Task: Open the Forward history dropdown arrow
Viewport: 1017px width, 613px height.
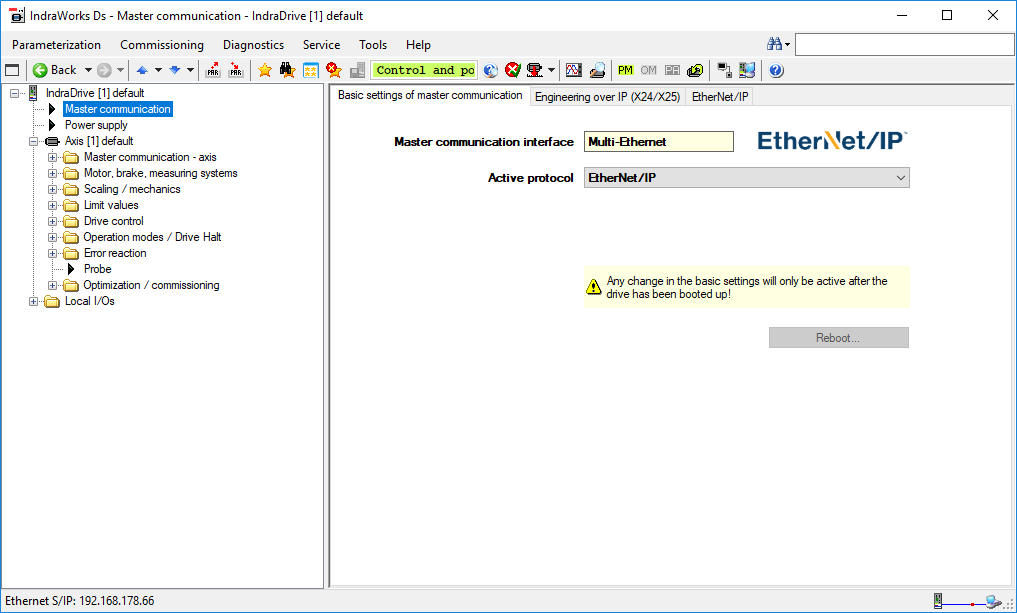Action: point(120,70)
